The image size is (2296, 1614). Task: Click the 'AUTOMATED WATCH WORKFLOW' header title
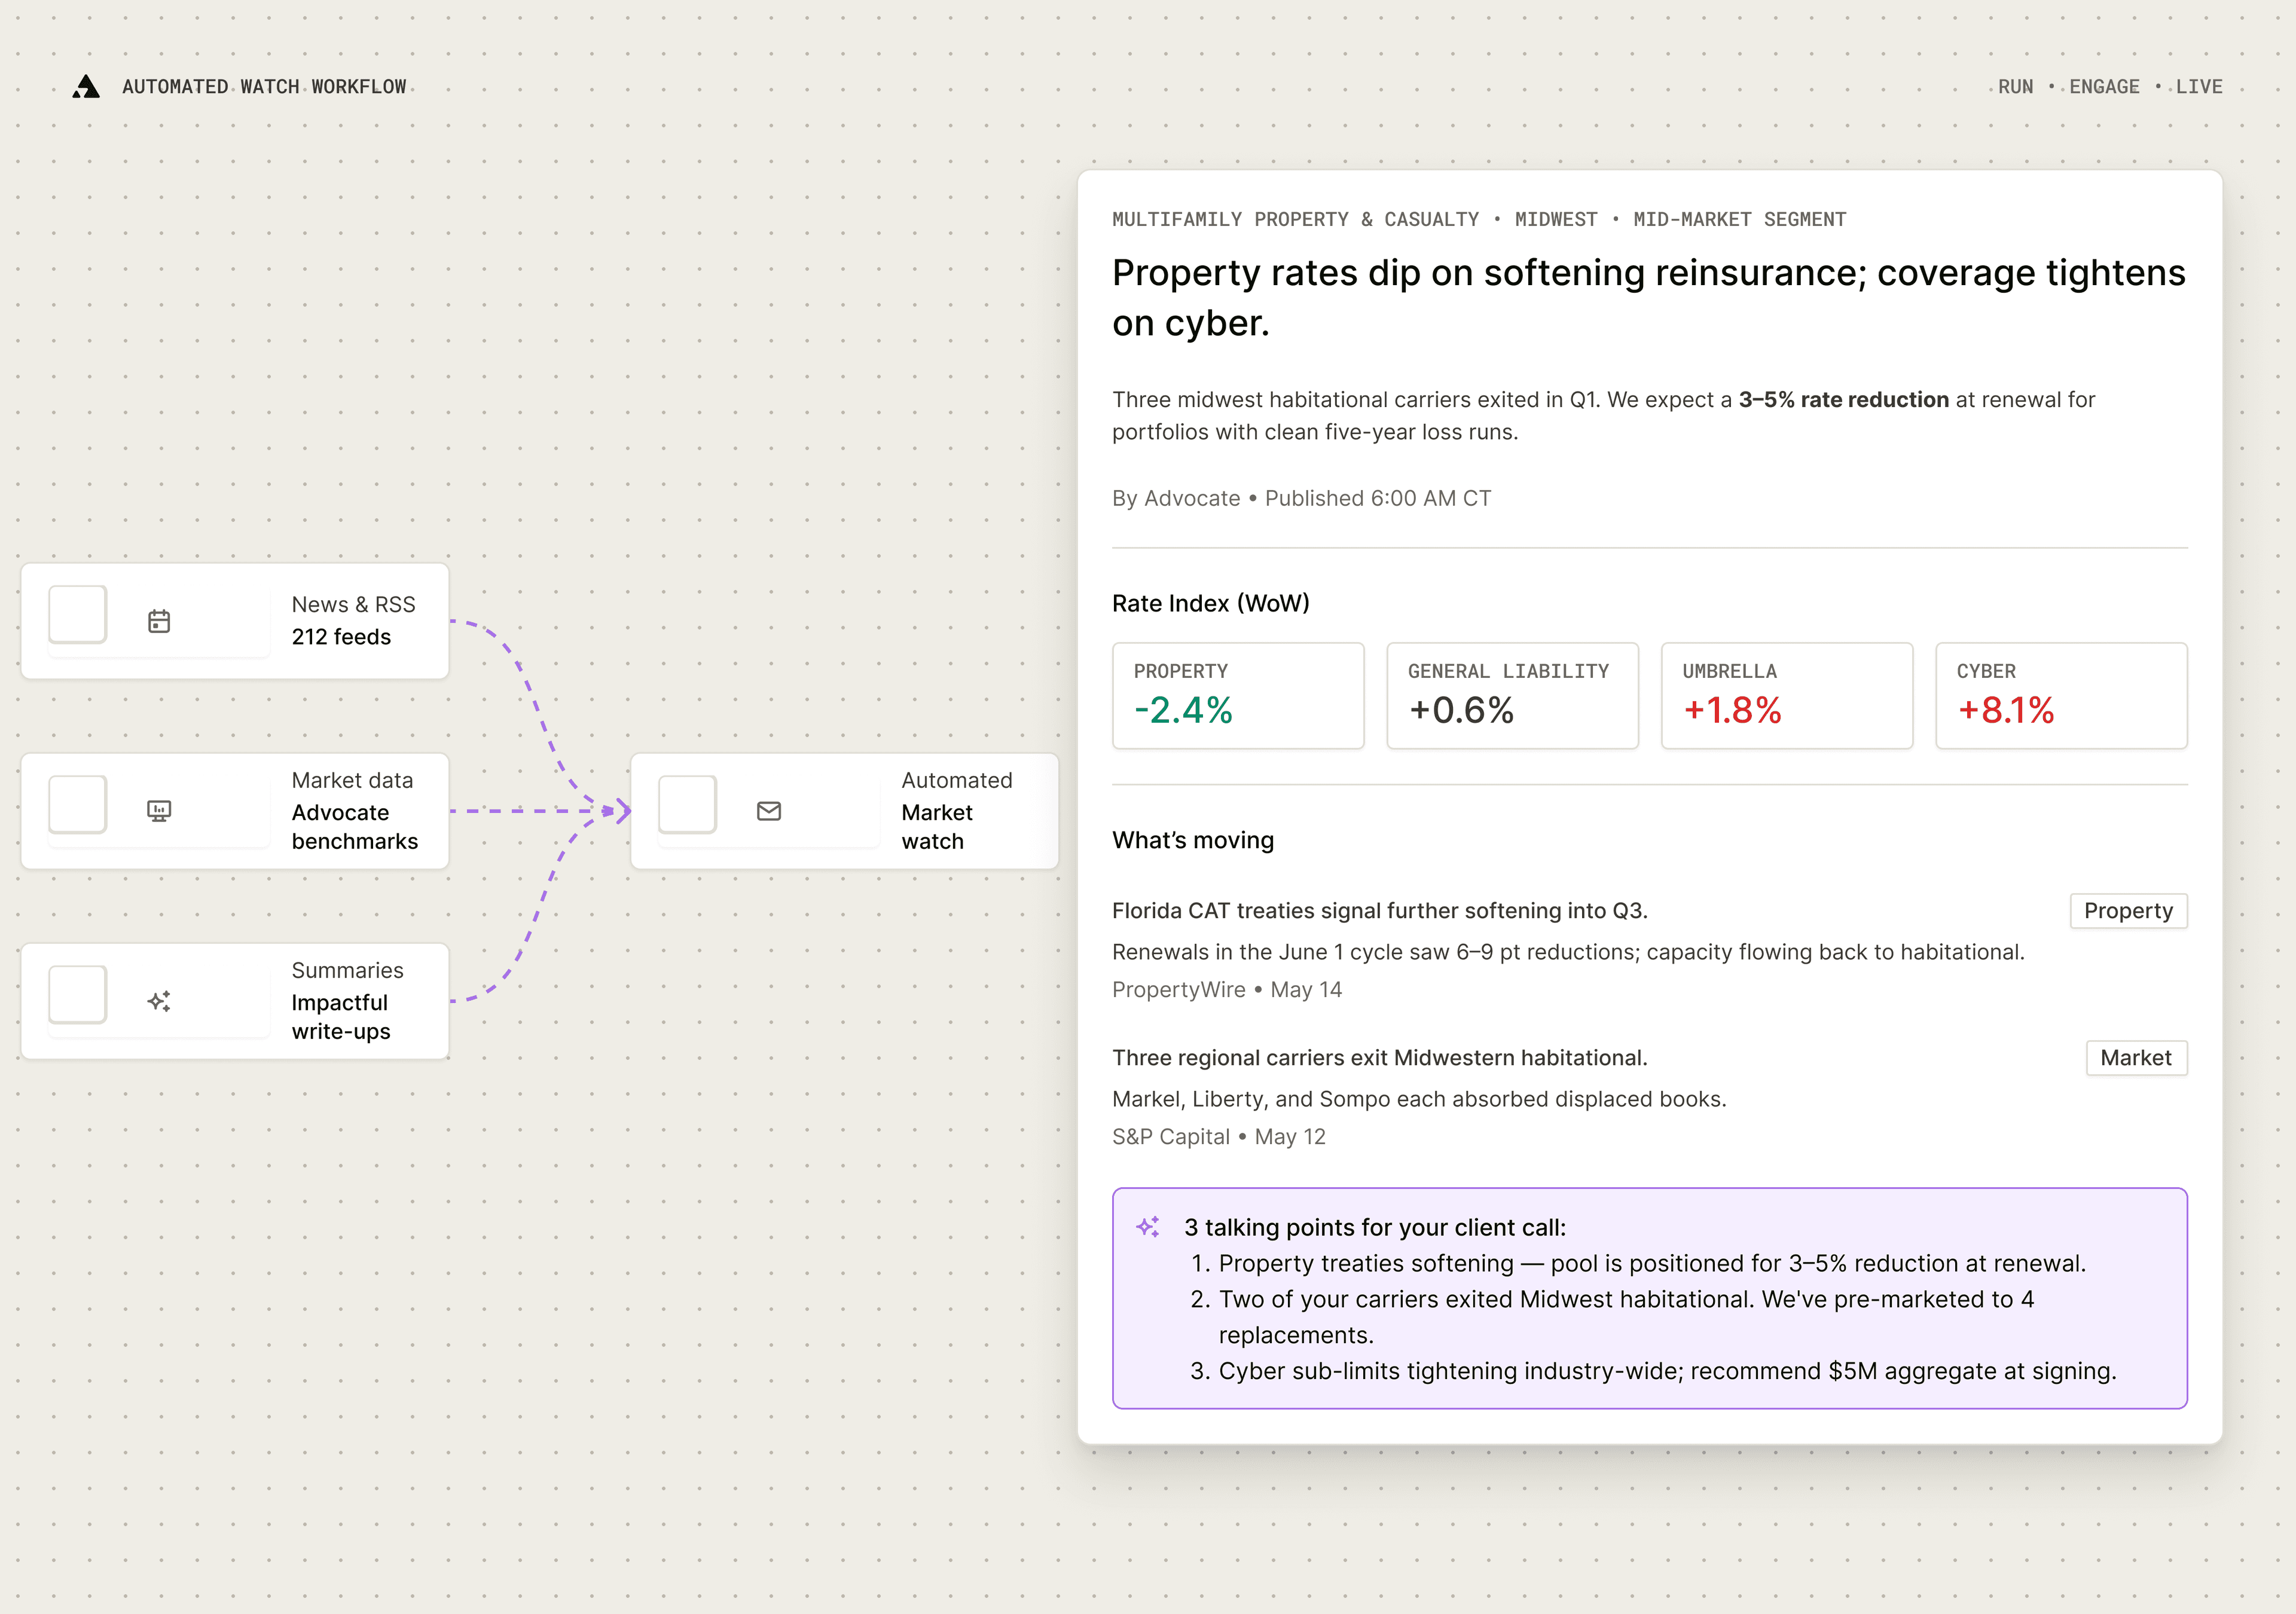click(264, 87)
